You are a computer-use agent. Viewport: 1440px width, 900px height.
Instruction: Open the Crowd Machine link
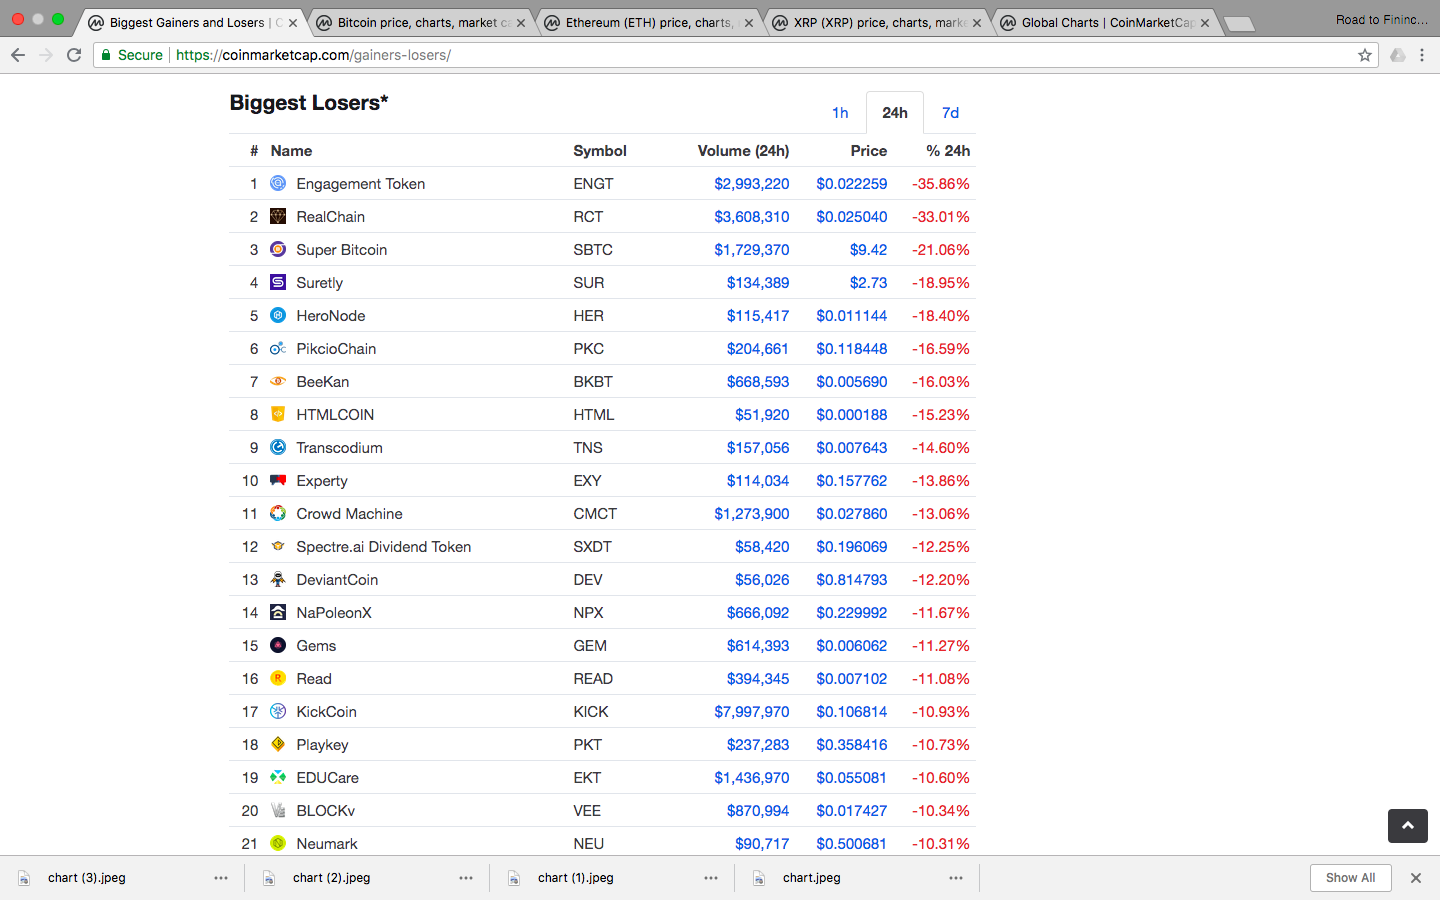(x=350, y=514)
